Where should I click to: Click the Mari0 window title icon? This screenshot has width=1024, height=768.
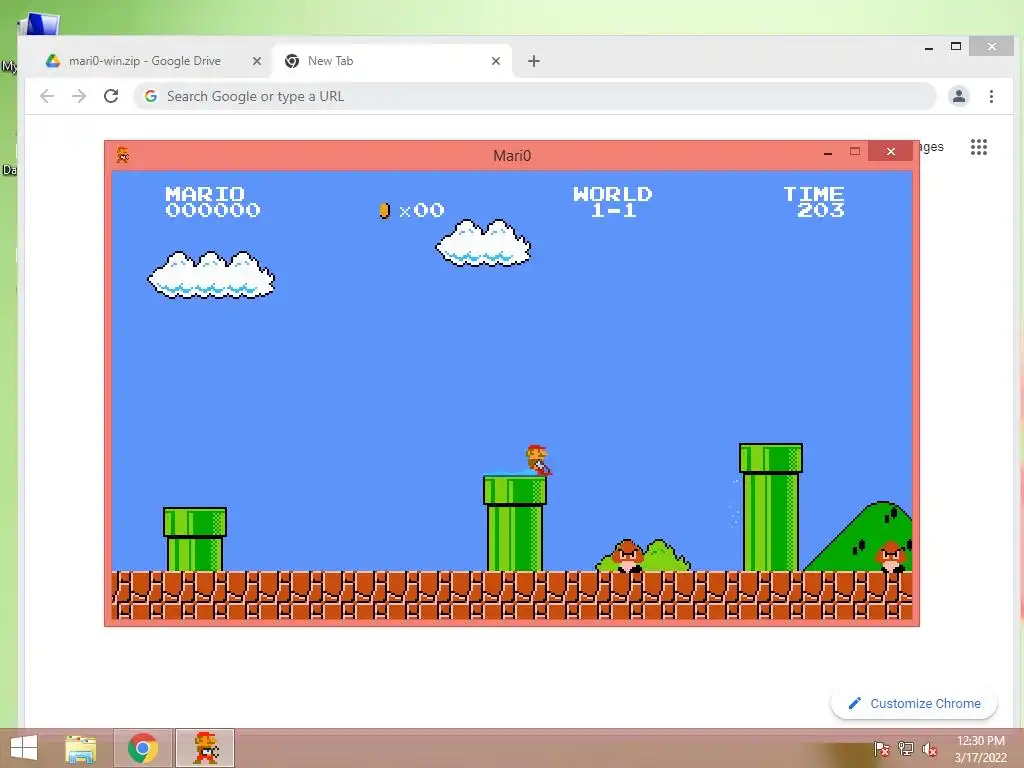(122, 155)
